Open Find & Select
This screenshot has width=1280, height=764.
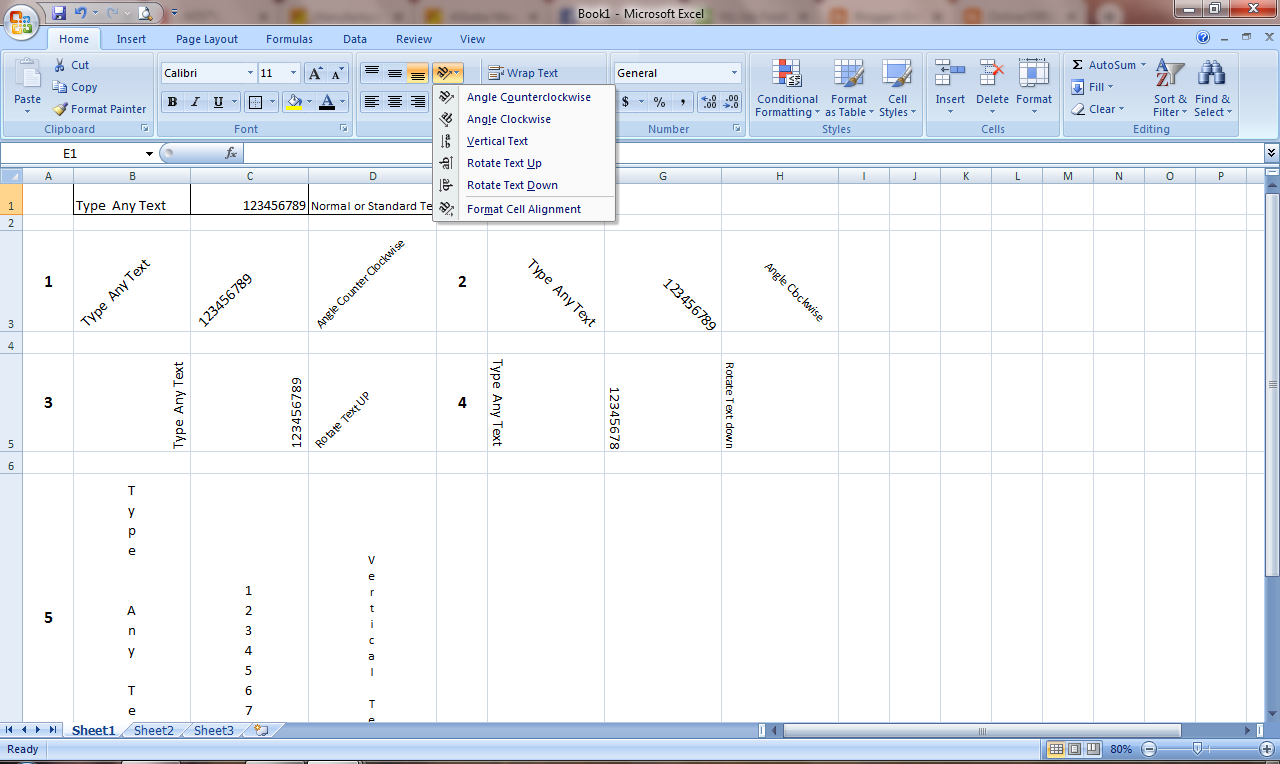coord(1212,88)
